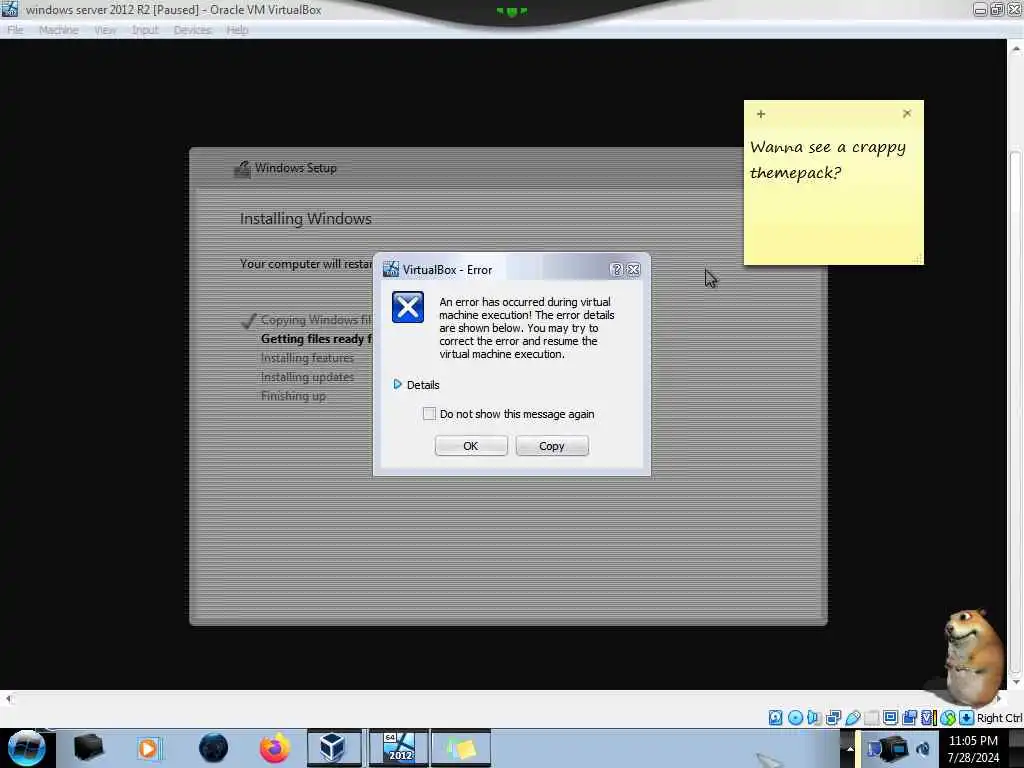This screenshot has height=768, width=1024.
Task: Open the Input menu
Action: [145, 30]
